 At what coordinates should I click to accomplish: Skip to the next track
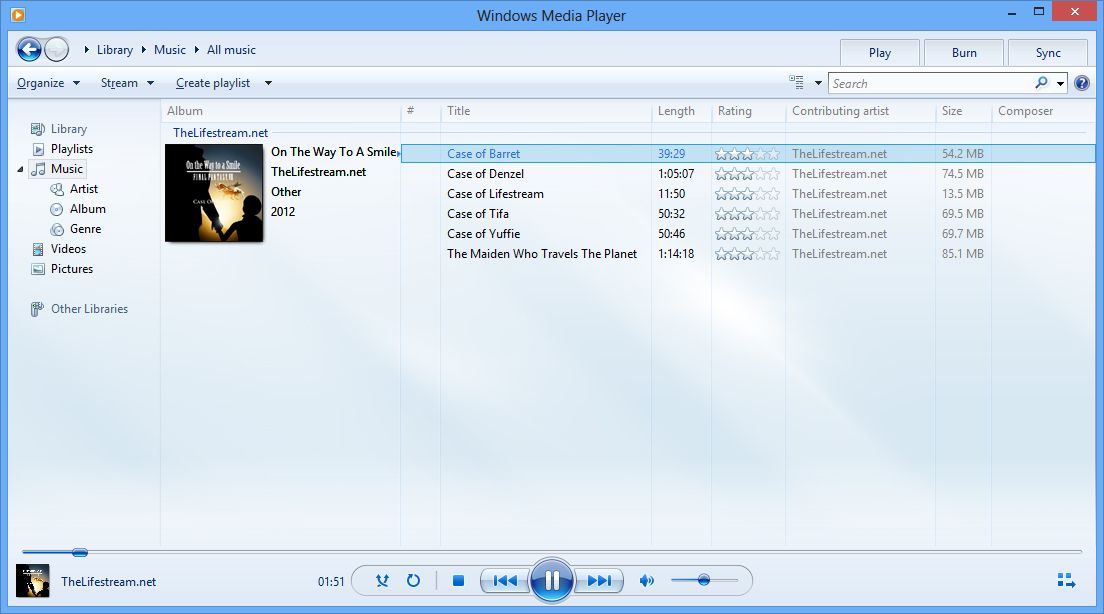[600, 580]
